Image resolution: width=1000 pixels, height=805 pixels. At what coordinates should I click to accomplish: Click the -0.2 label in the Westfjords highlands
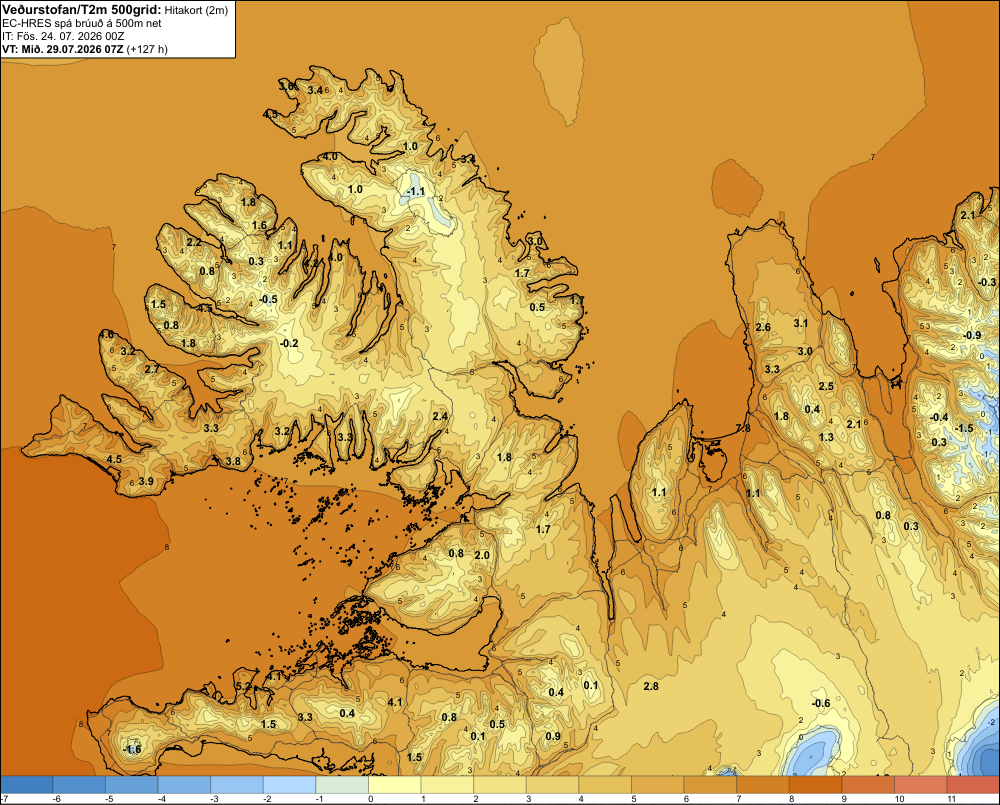(289, 343)
